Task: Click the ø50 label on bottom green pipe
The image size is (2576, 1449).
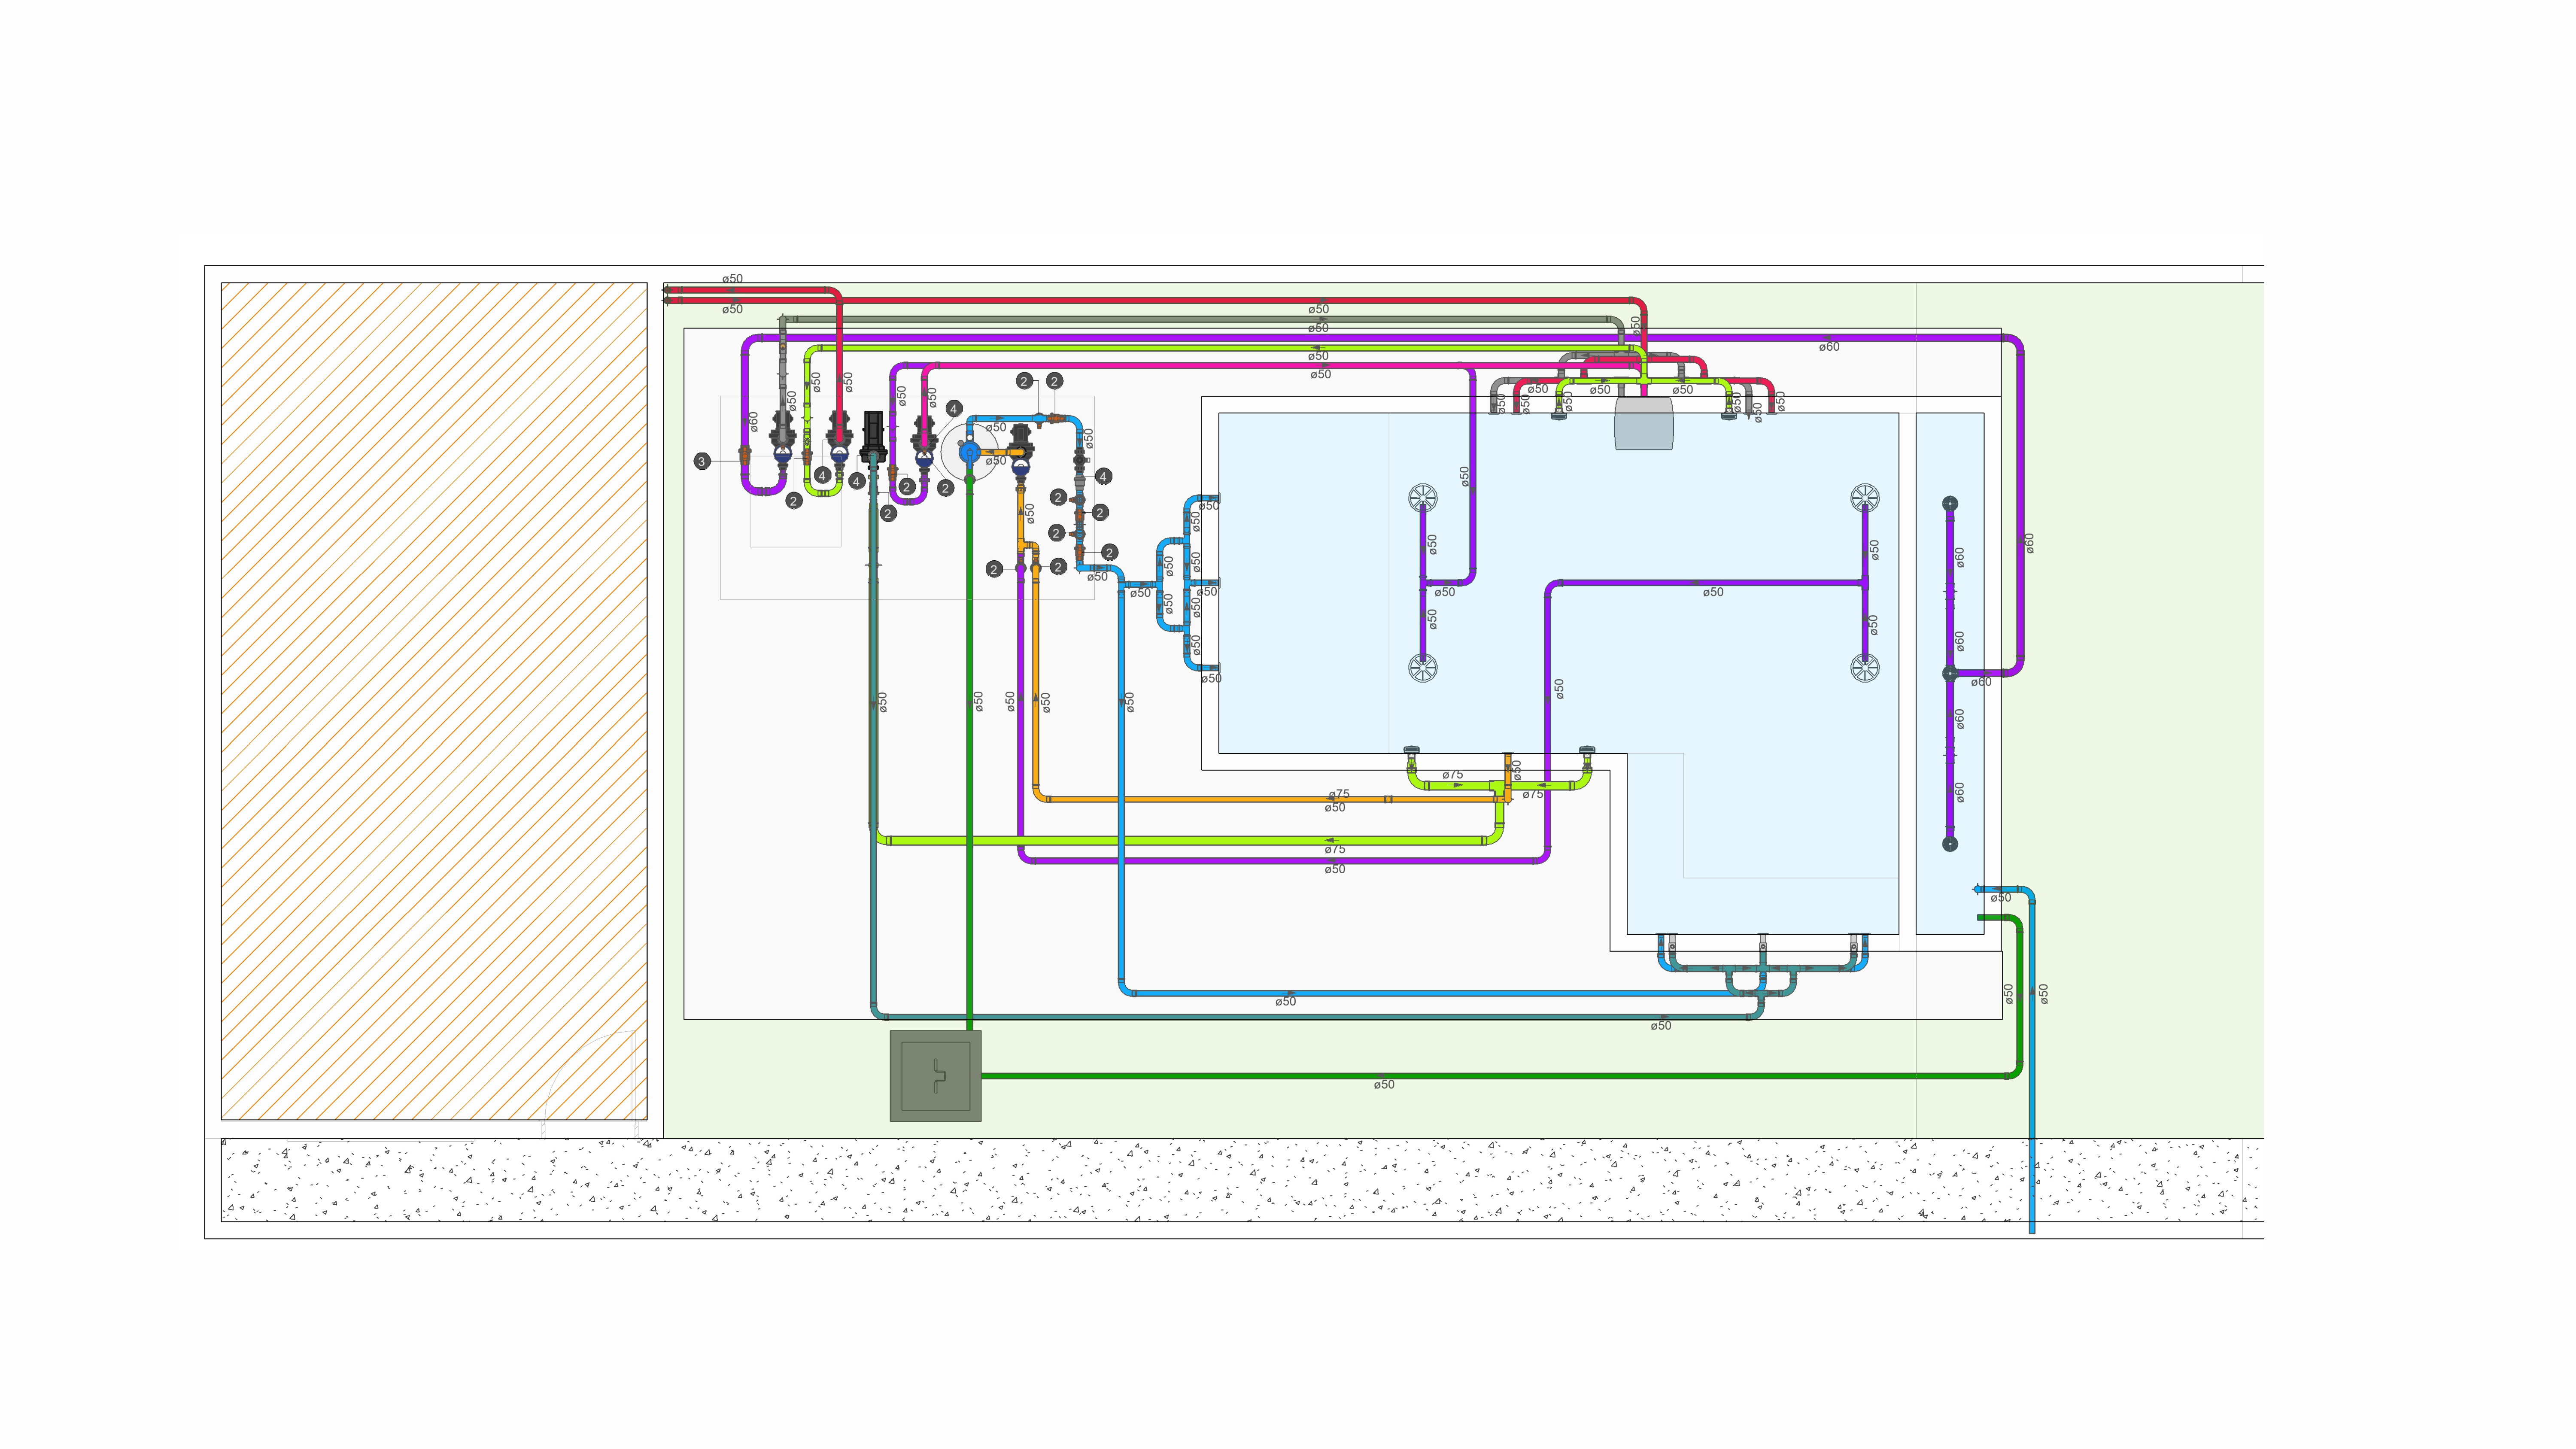Action: (1384, 1085)
